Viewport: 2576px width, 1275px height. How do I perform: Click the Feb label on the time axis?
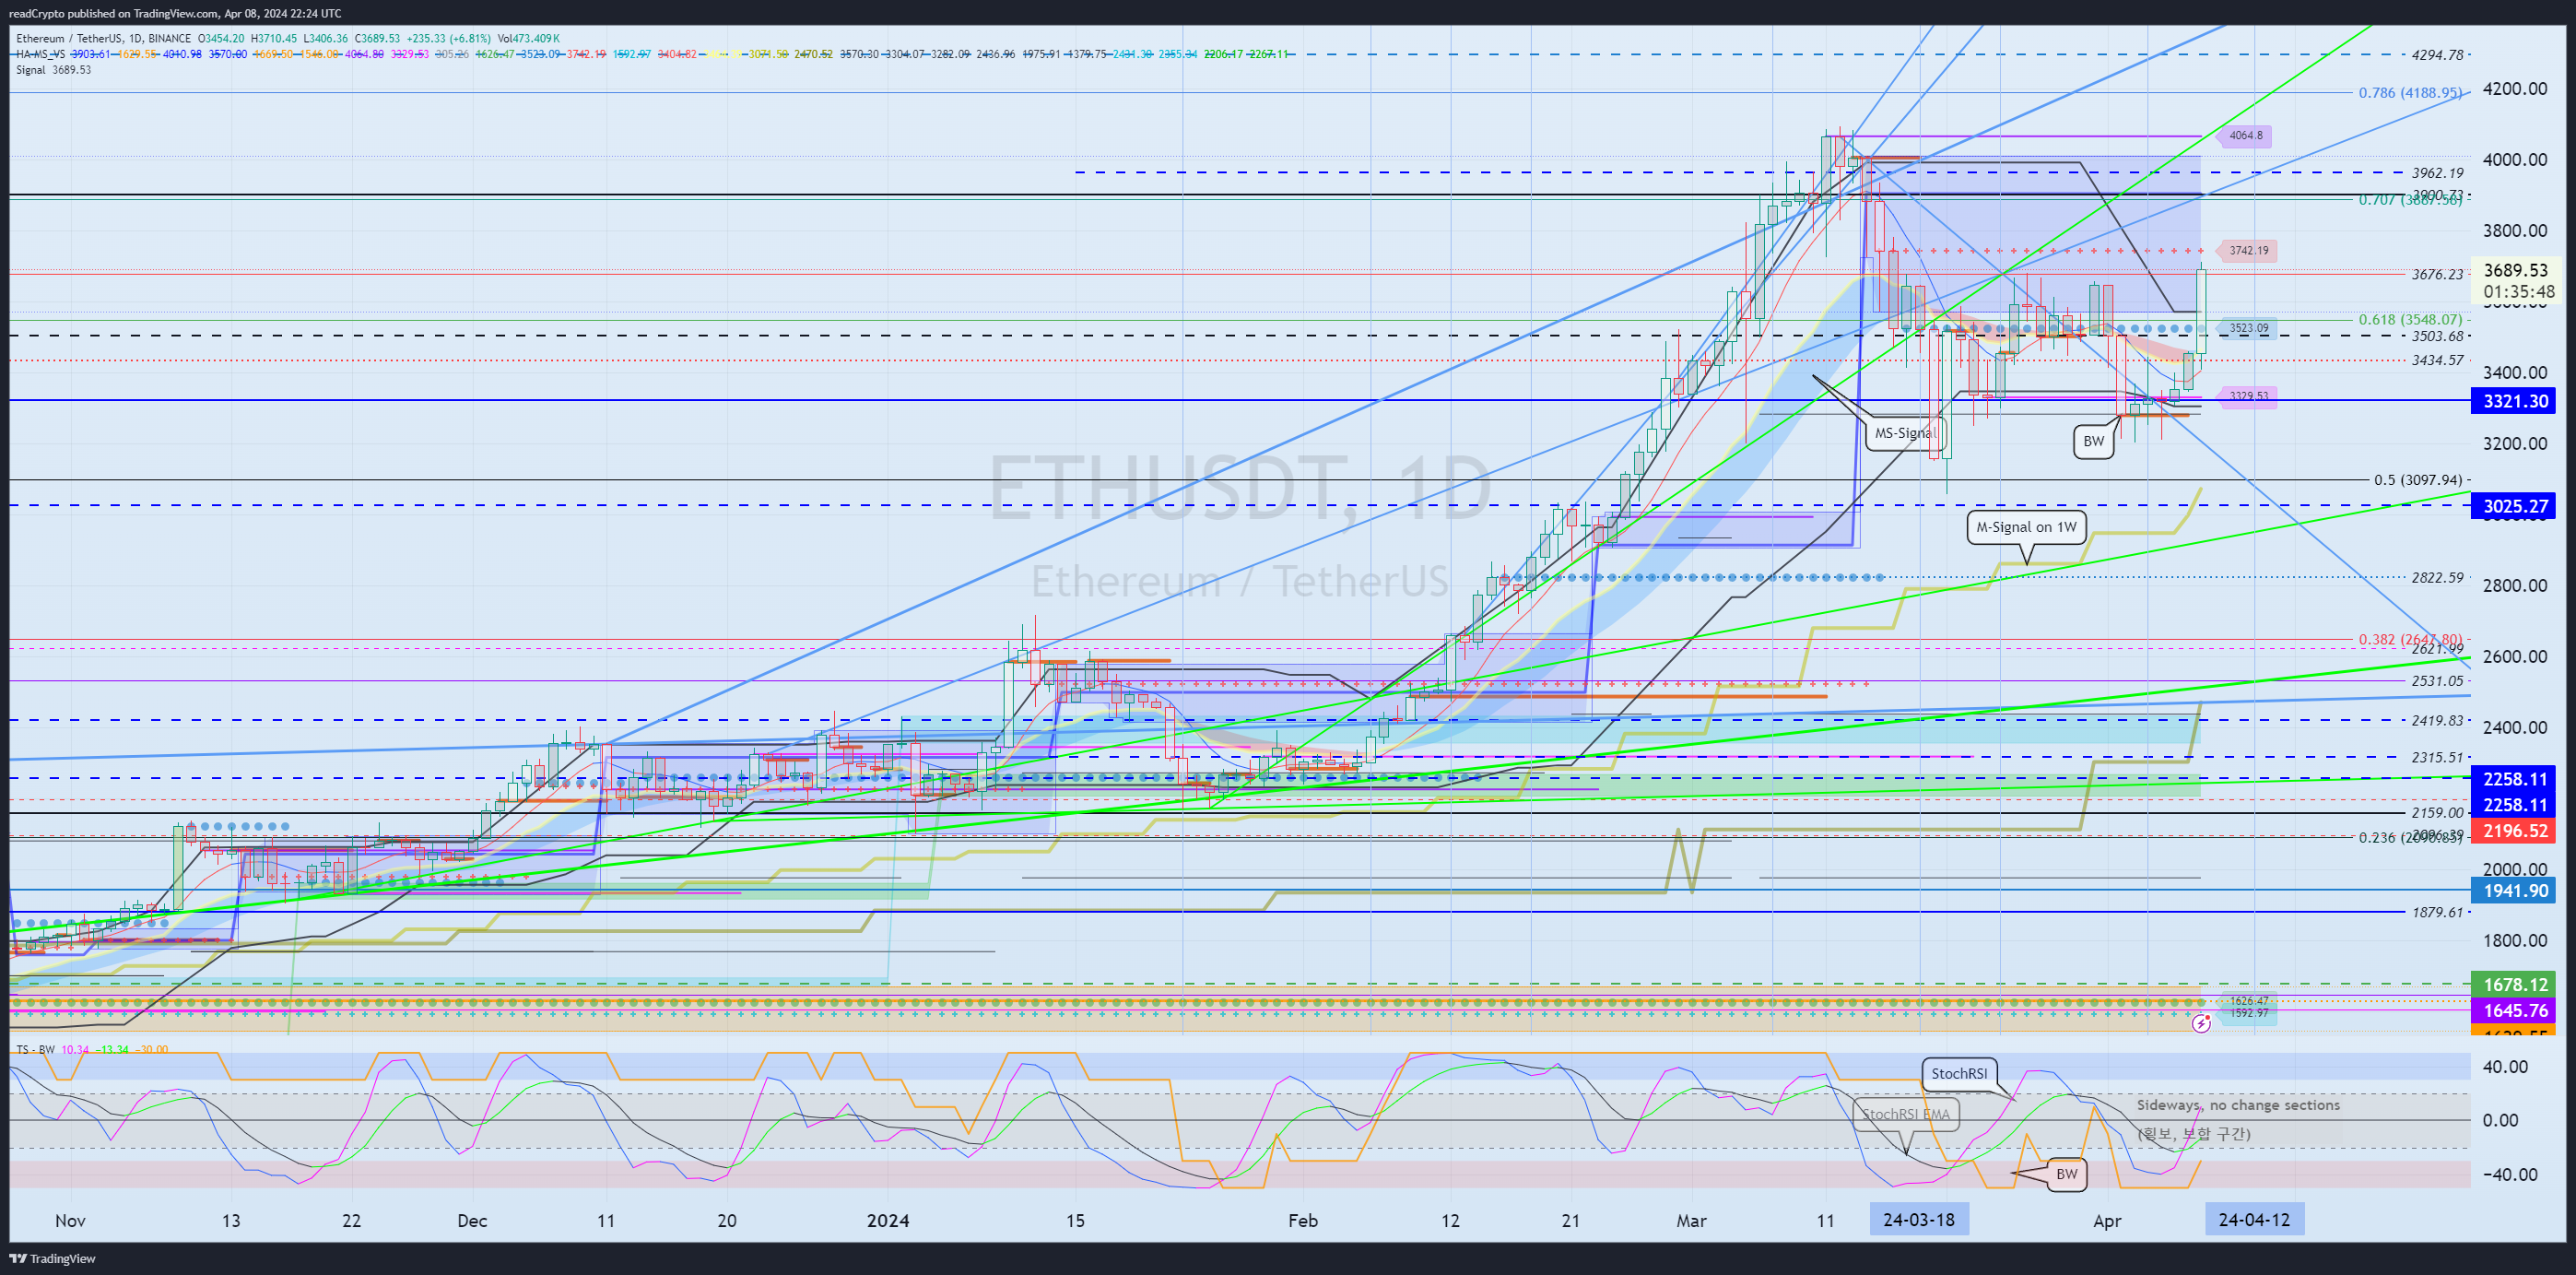click(x=1303, y=1221)
